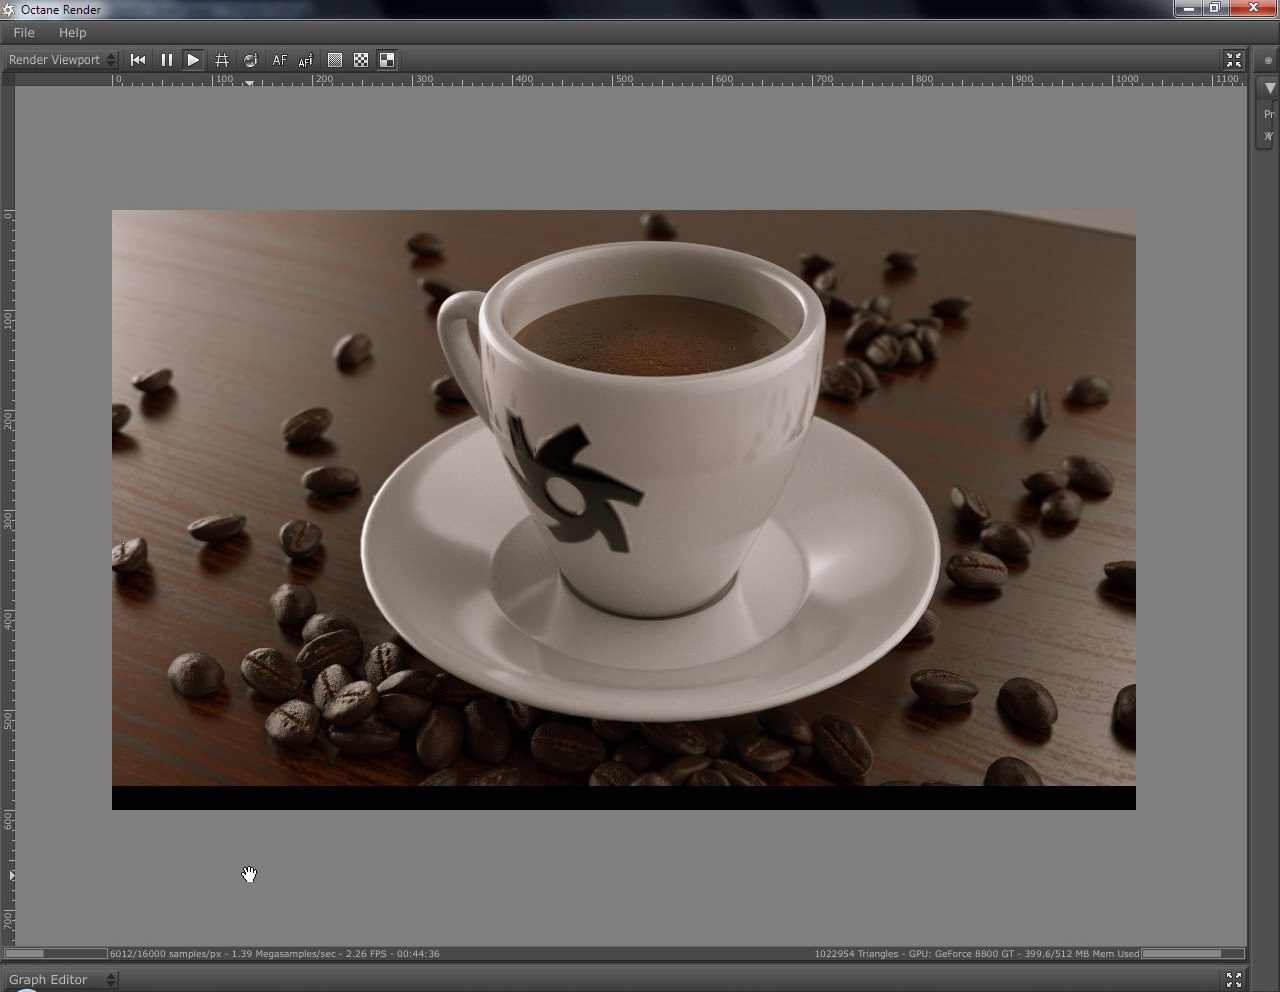Screen dimensions: 1280x992
Task: Click the hash-shaped grid icon in toolbar
Action: click(222, 60)
